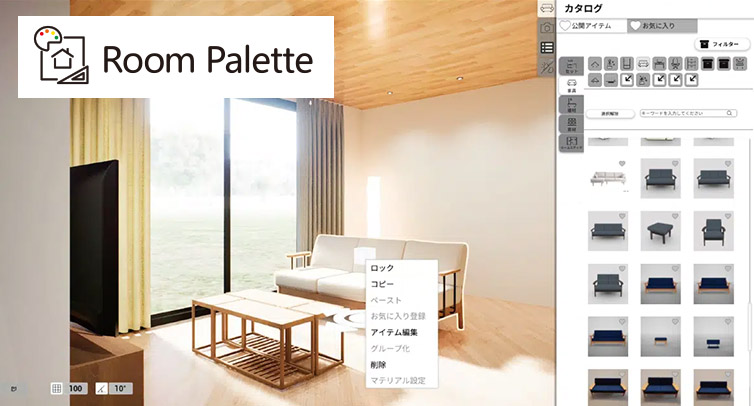Click the grid size value 100
Viewport: 754px width, 406px height.
77,387
